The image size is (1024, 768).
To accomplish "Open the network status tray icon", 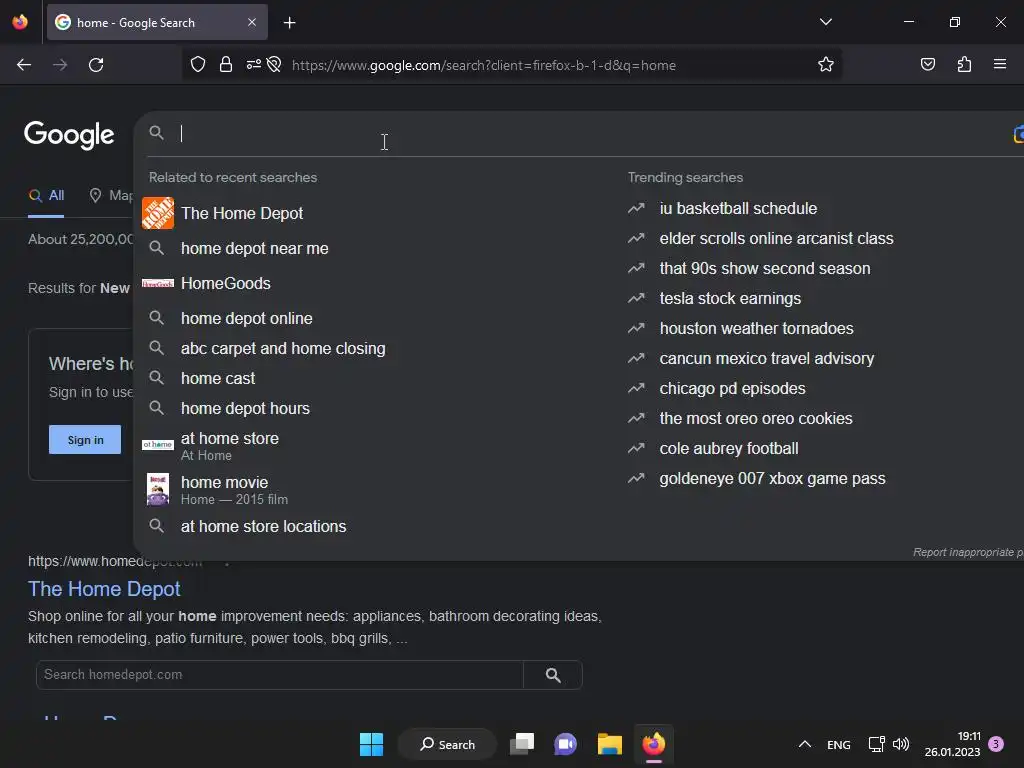I will pos(876,744).
